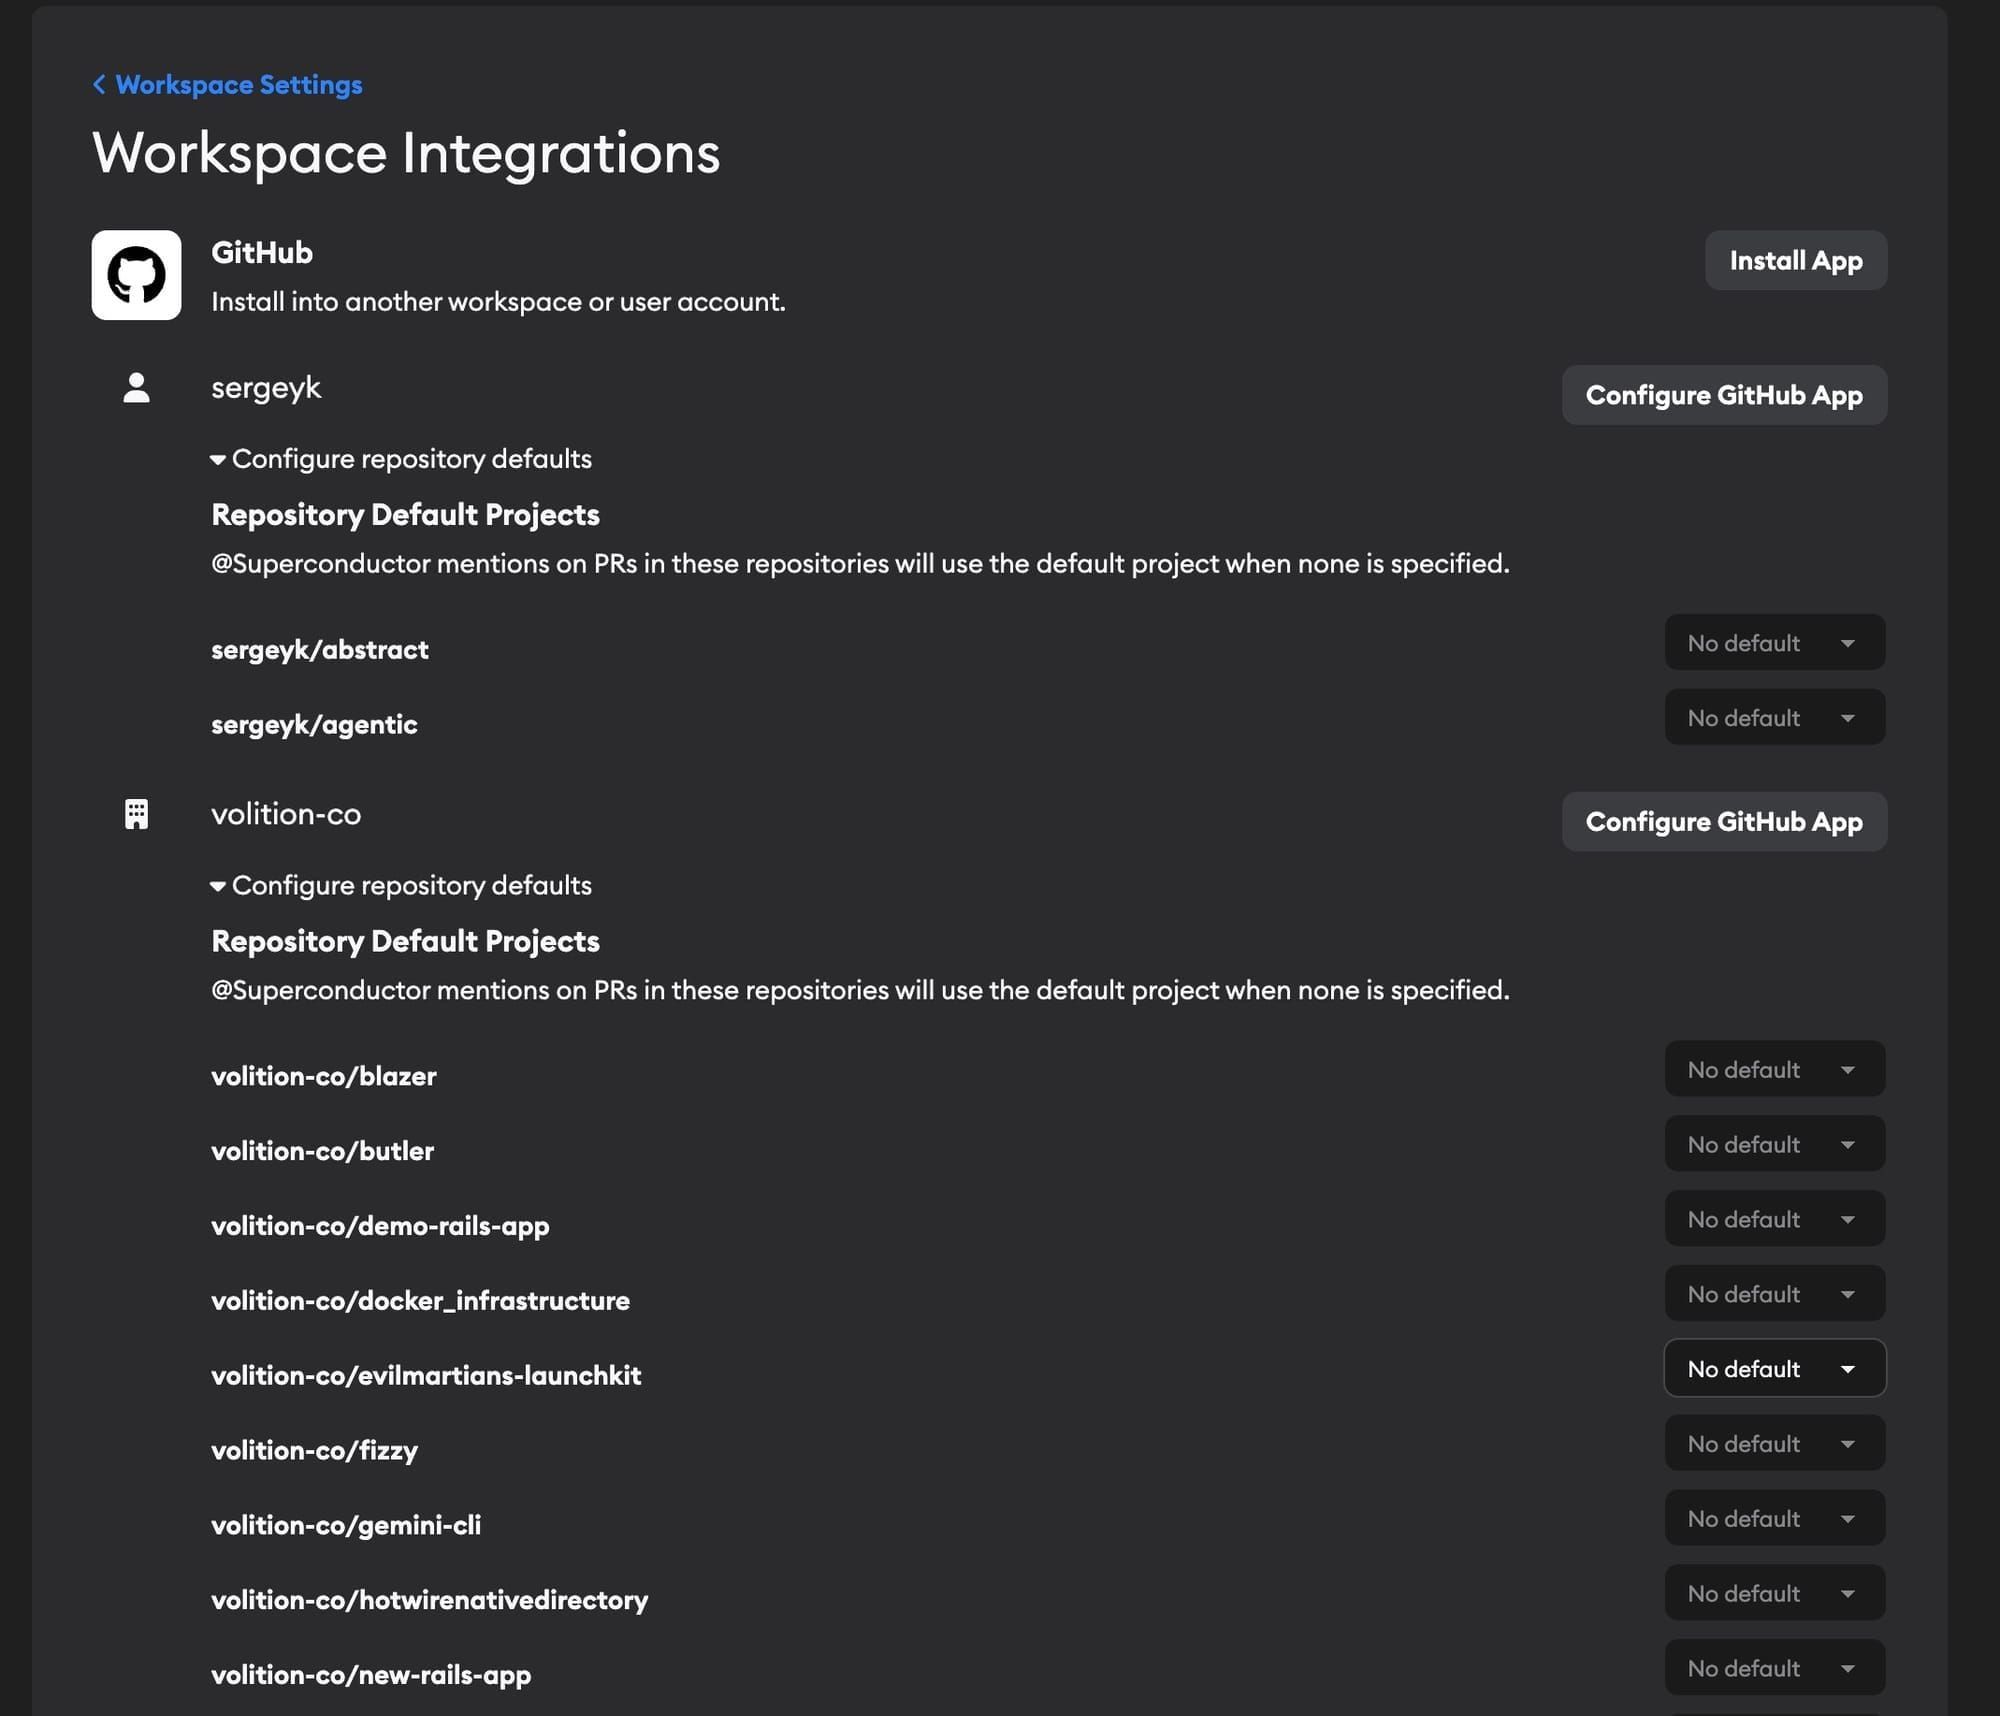Viewport: 2000px width, 1716px height.
Task: Open the dropdown for volition-co/new-rails-app
Action: pos(1775,1667)
